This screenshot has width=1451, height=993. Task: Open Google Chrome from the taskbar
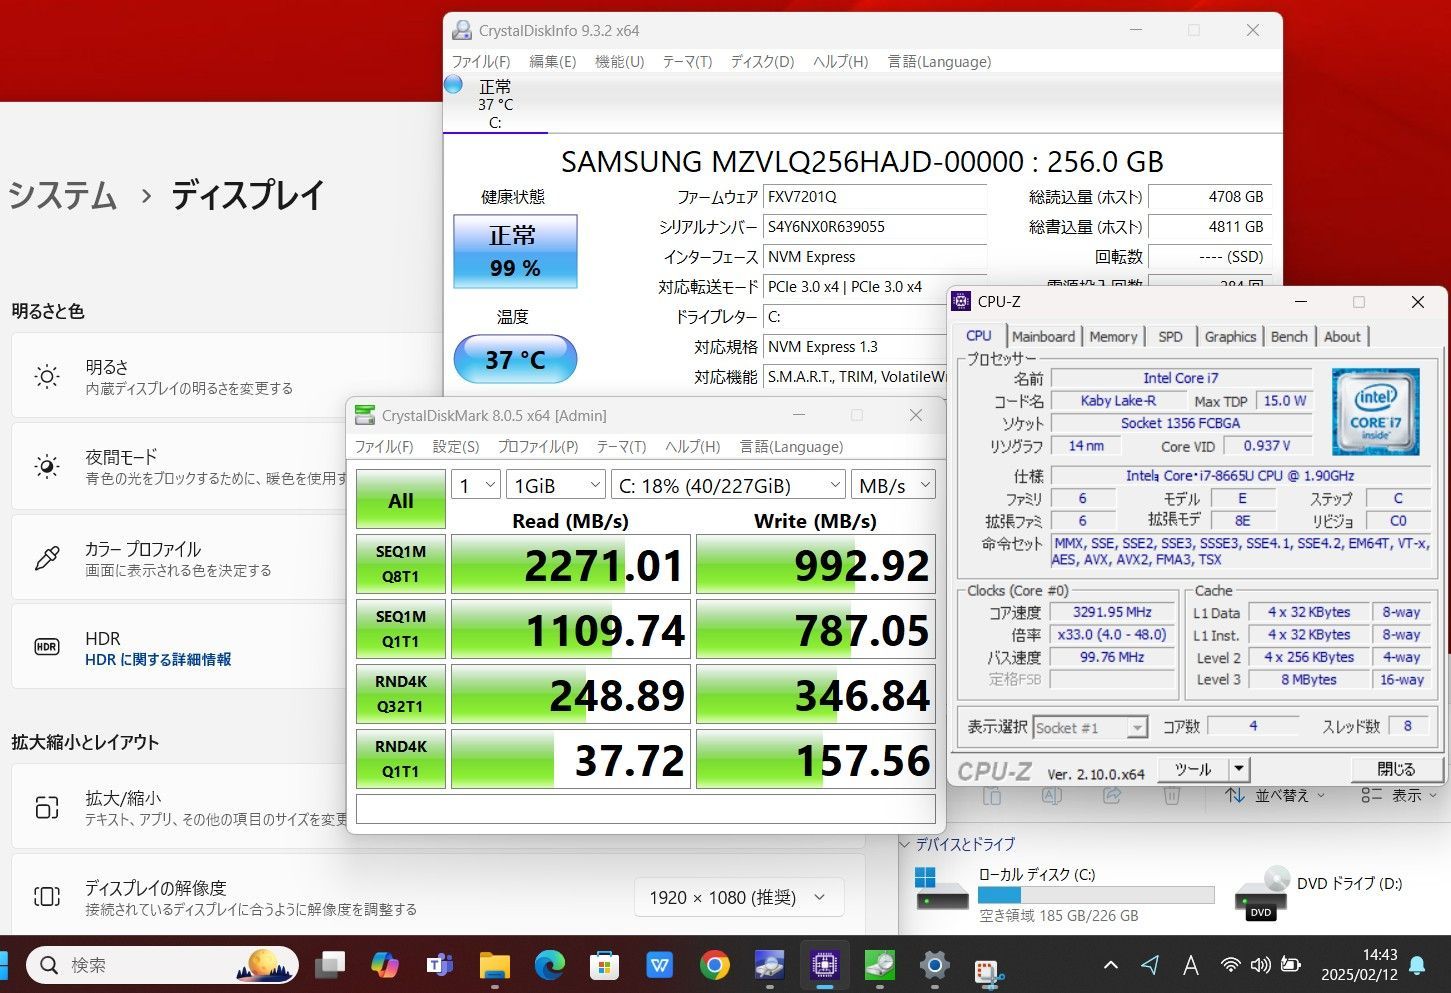pyautogui.click(x=714, y=965)
